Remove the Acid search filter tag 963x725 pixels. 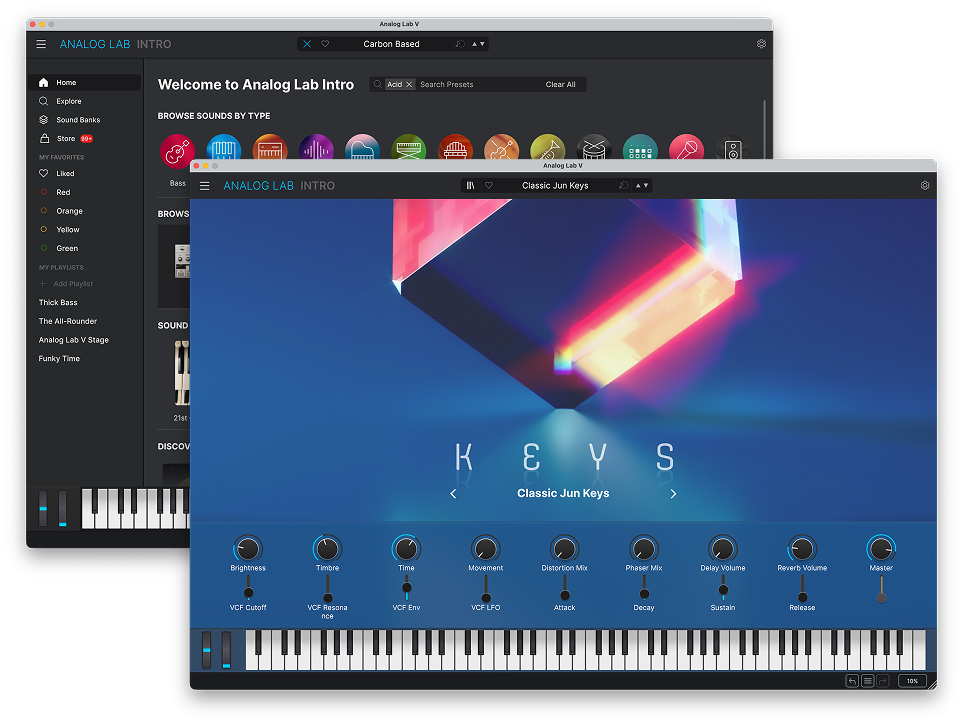click(409, 85)
